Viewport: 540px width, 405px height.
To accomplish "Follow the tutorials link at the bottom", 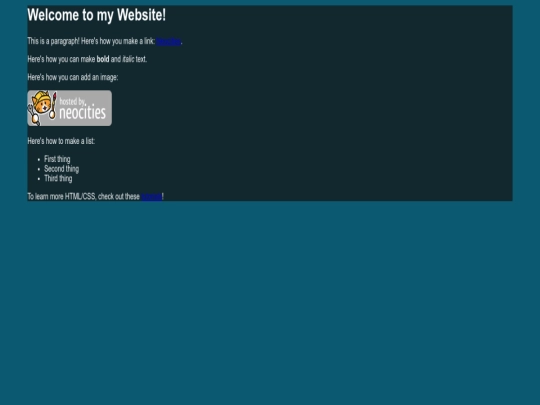I will point(151,197).
